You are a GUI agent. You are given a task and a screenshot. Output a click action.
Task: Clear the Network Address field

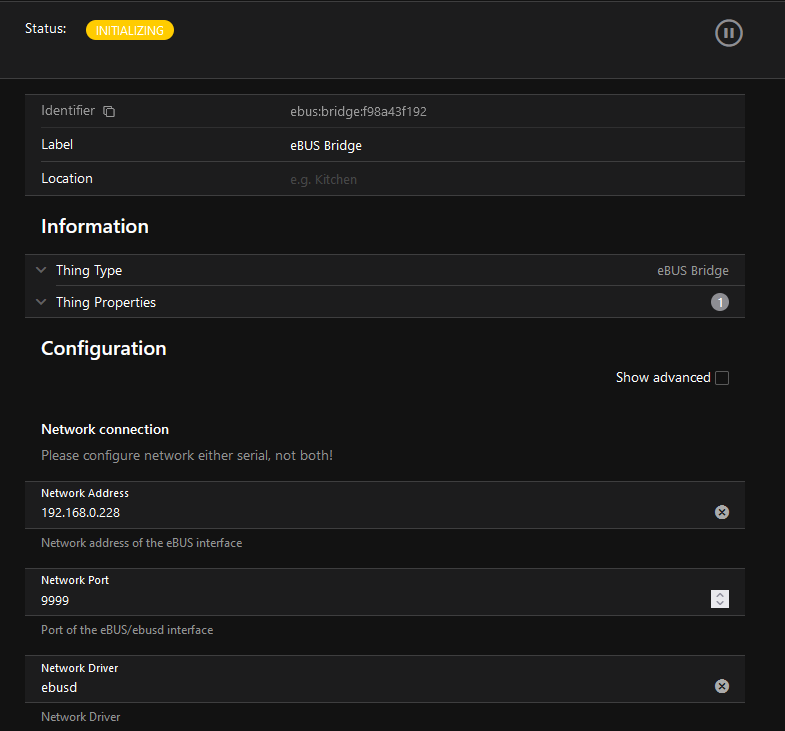721,512
